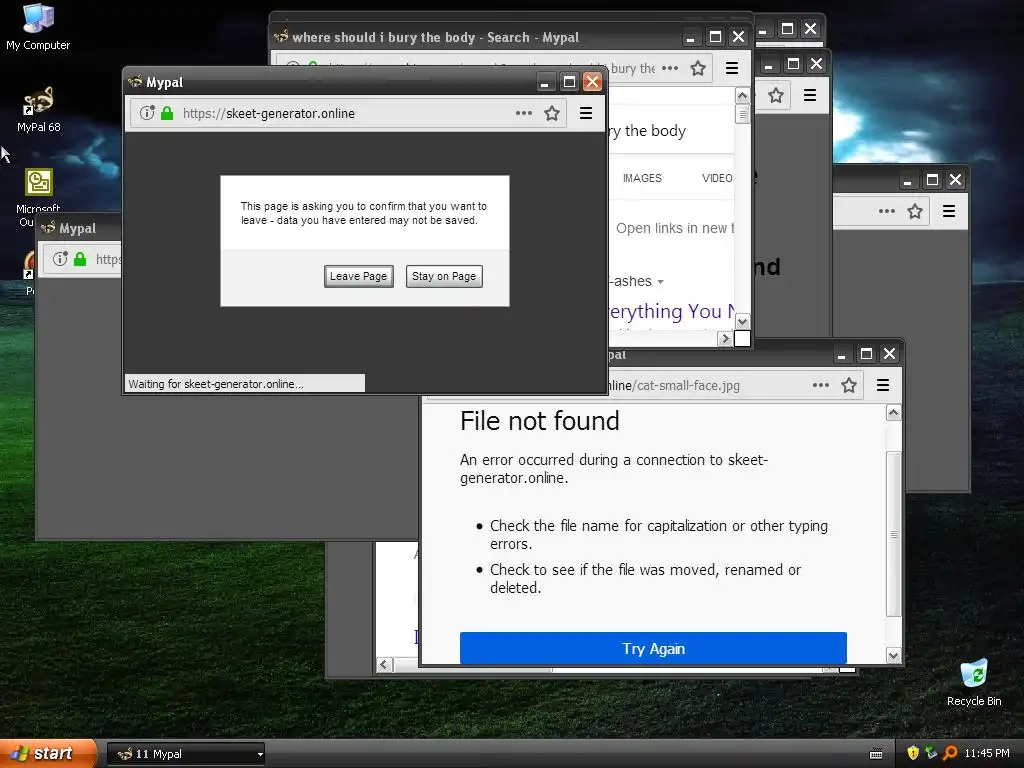Open page actions dots in search window address bar
This screenshot has height=768, width=1024.
point(670,68)
